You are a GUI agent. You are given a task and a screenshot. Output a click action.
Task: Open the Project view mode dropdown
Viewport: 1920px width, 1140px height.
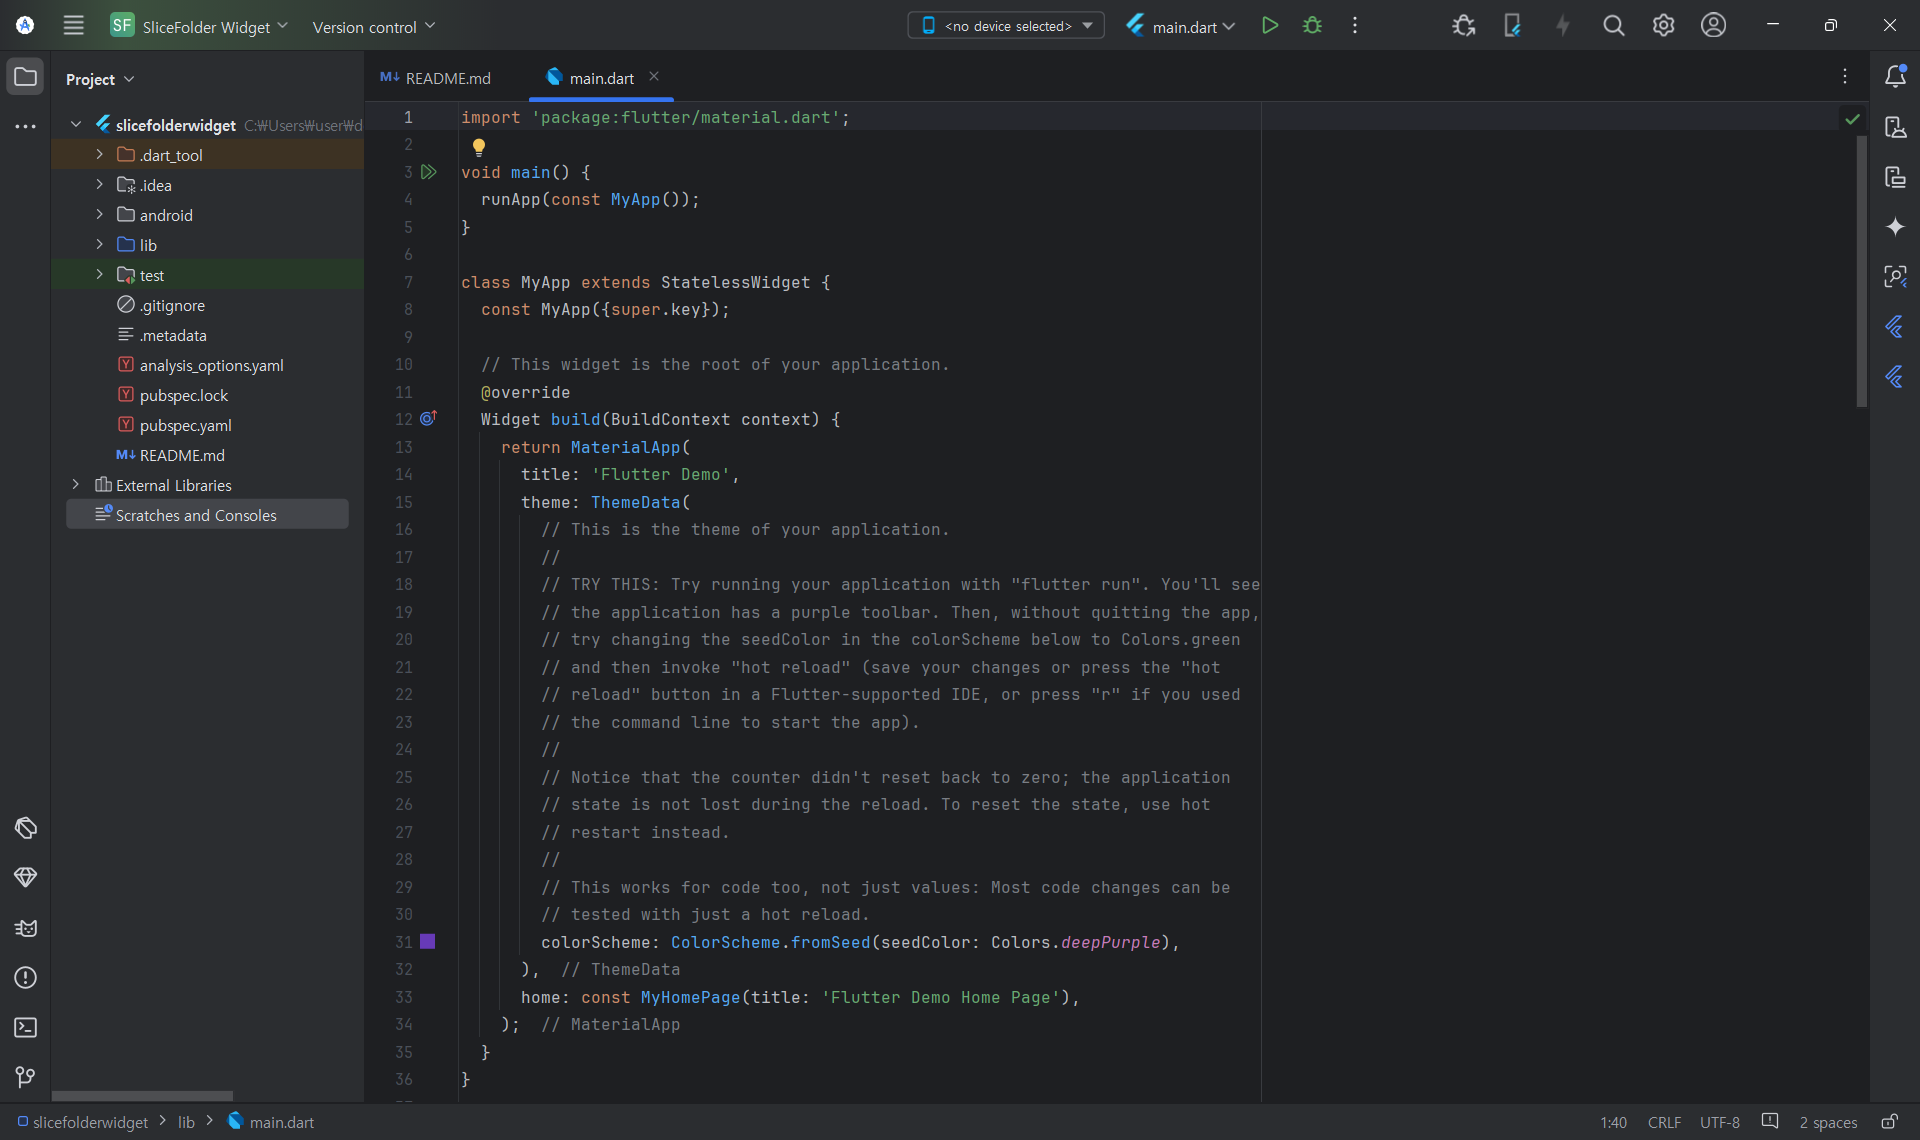pyautogui.click(x=100, y=79)
